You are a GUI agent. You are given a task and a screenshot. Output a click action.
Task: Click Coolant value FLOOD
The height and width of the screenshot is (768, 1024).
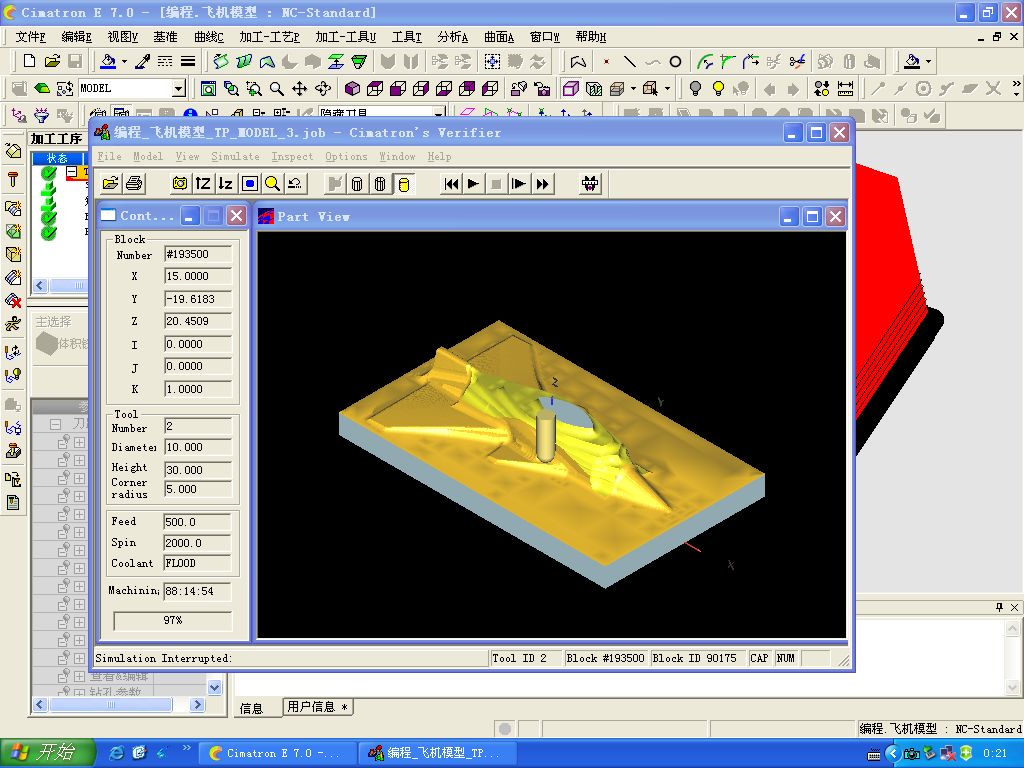pos(197,564)
